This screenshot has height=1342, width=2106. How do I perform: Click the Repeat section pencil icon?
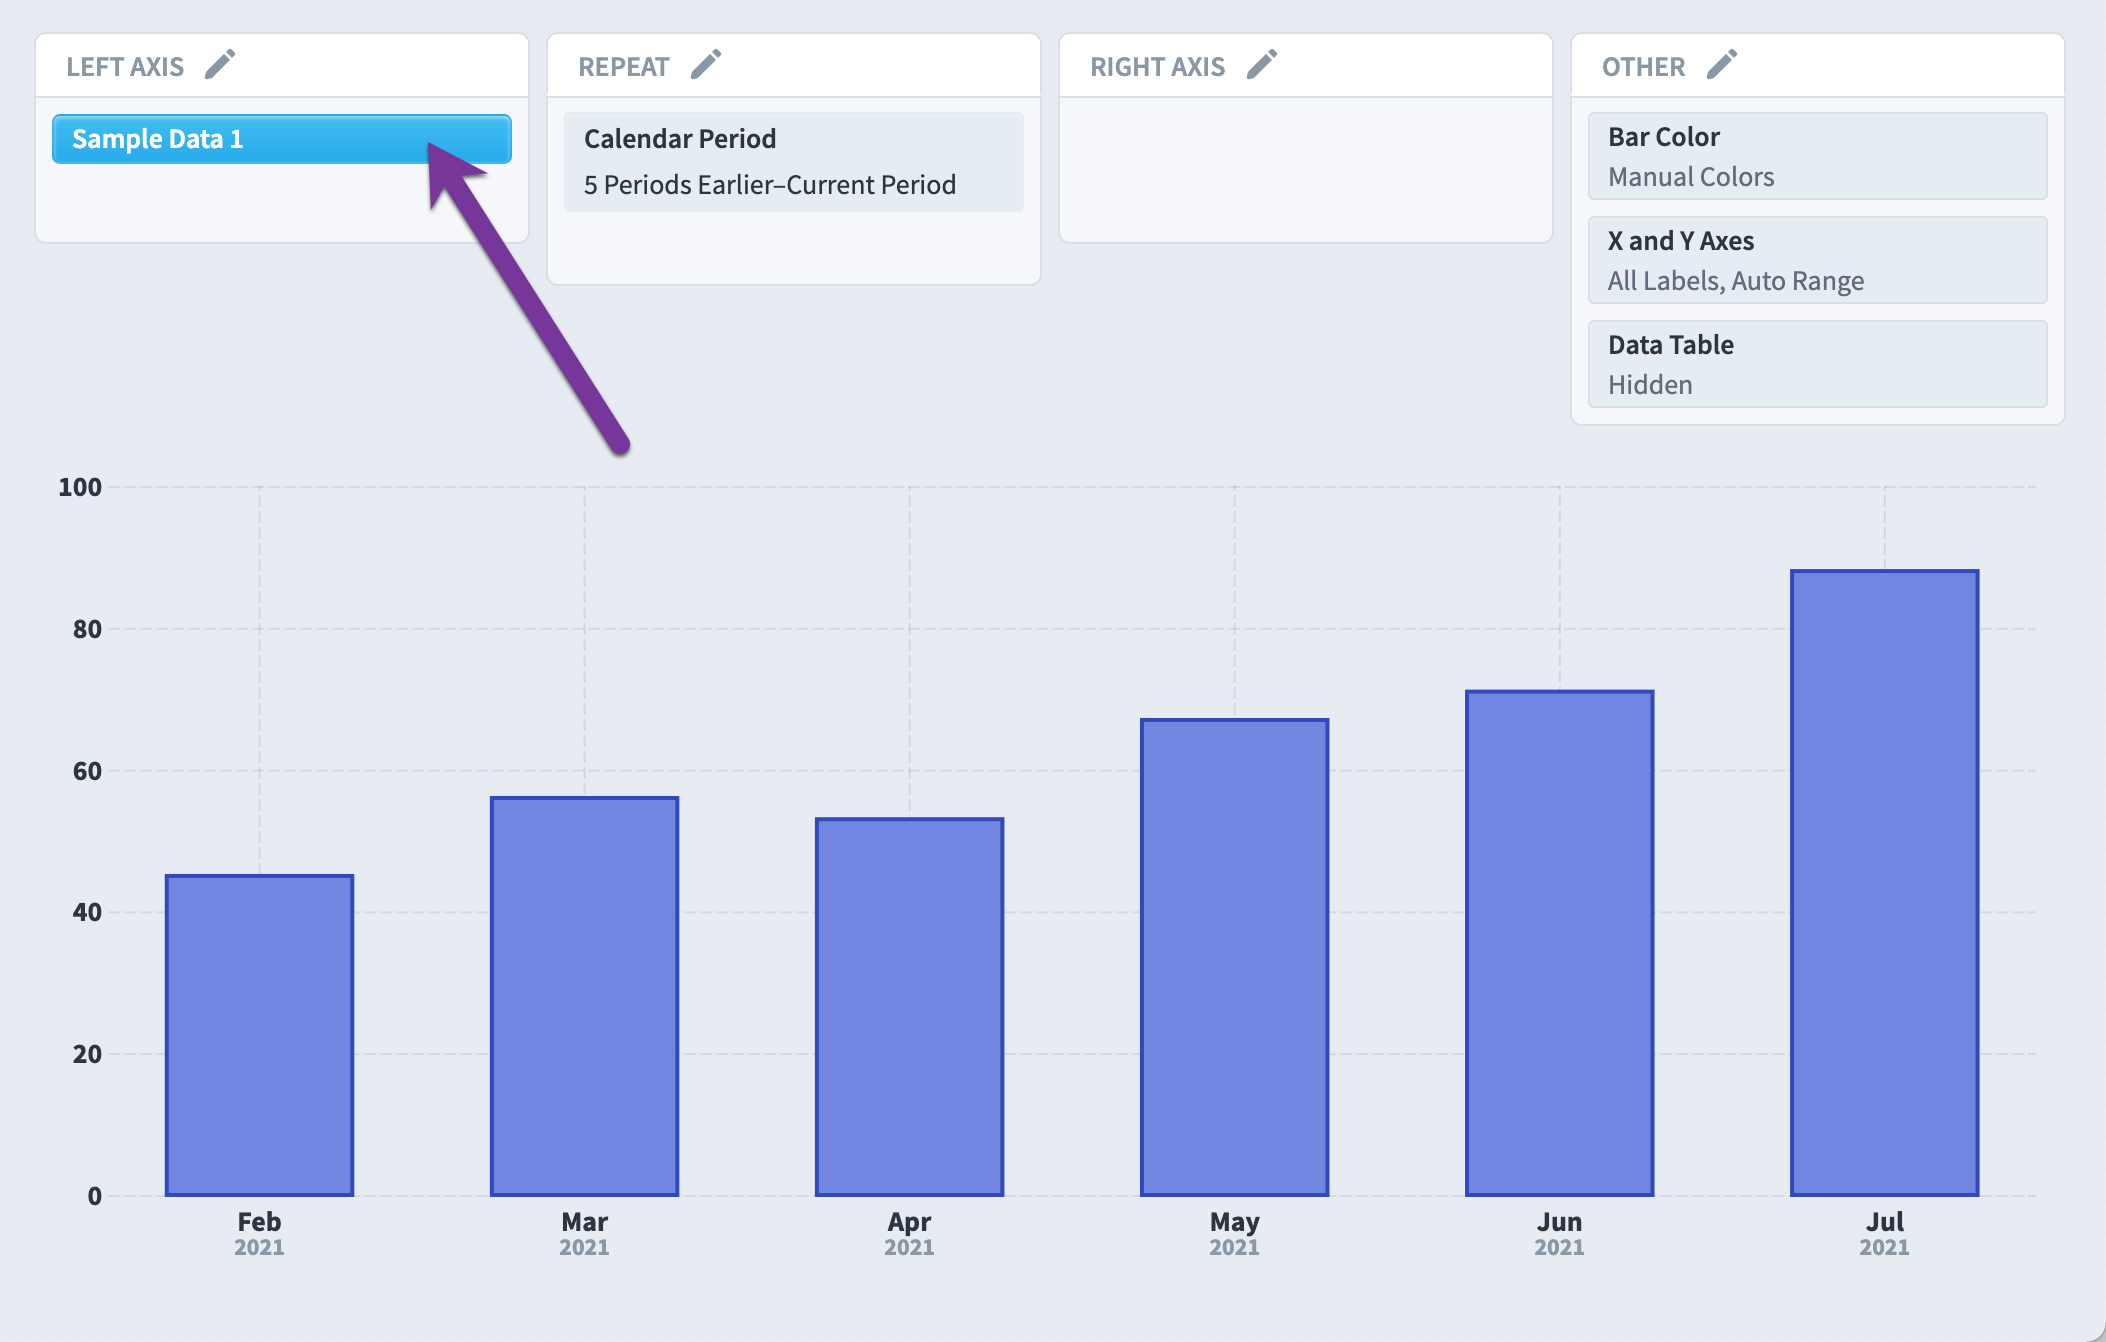click(x=706, y=65)
